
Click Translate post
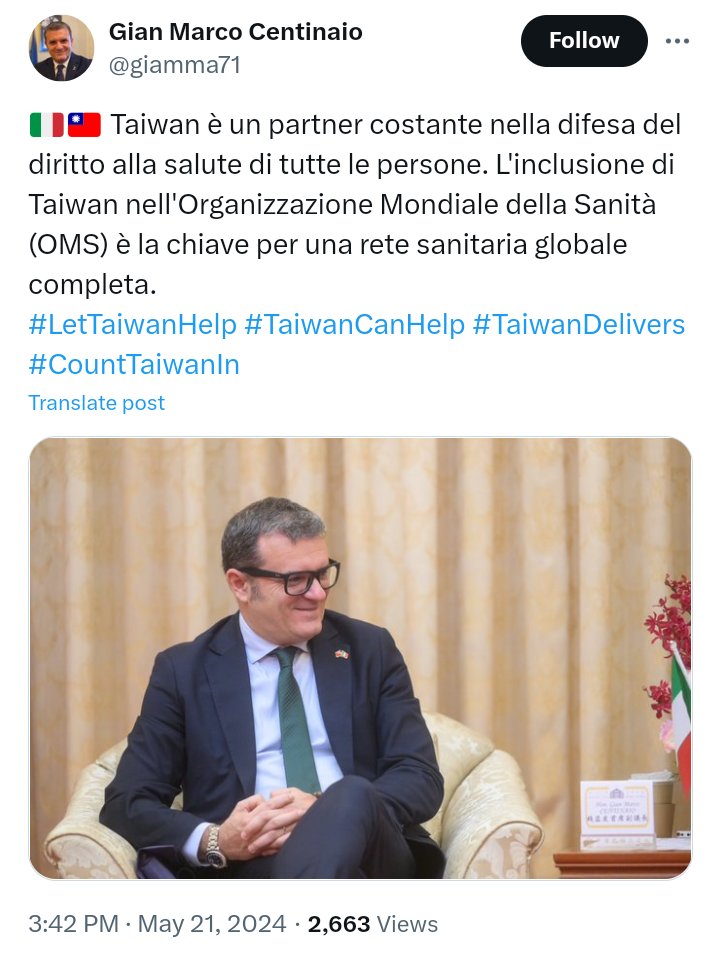pos(97,403)
